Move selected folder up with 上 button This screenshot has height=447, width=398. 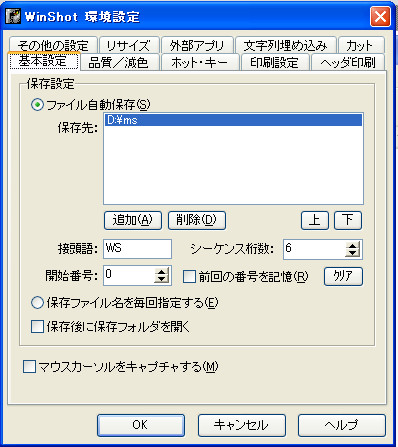pyautogui.click(x=315, y=220)
